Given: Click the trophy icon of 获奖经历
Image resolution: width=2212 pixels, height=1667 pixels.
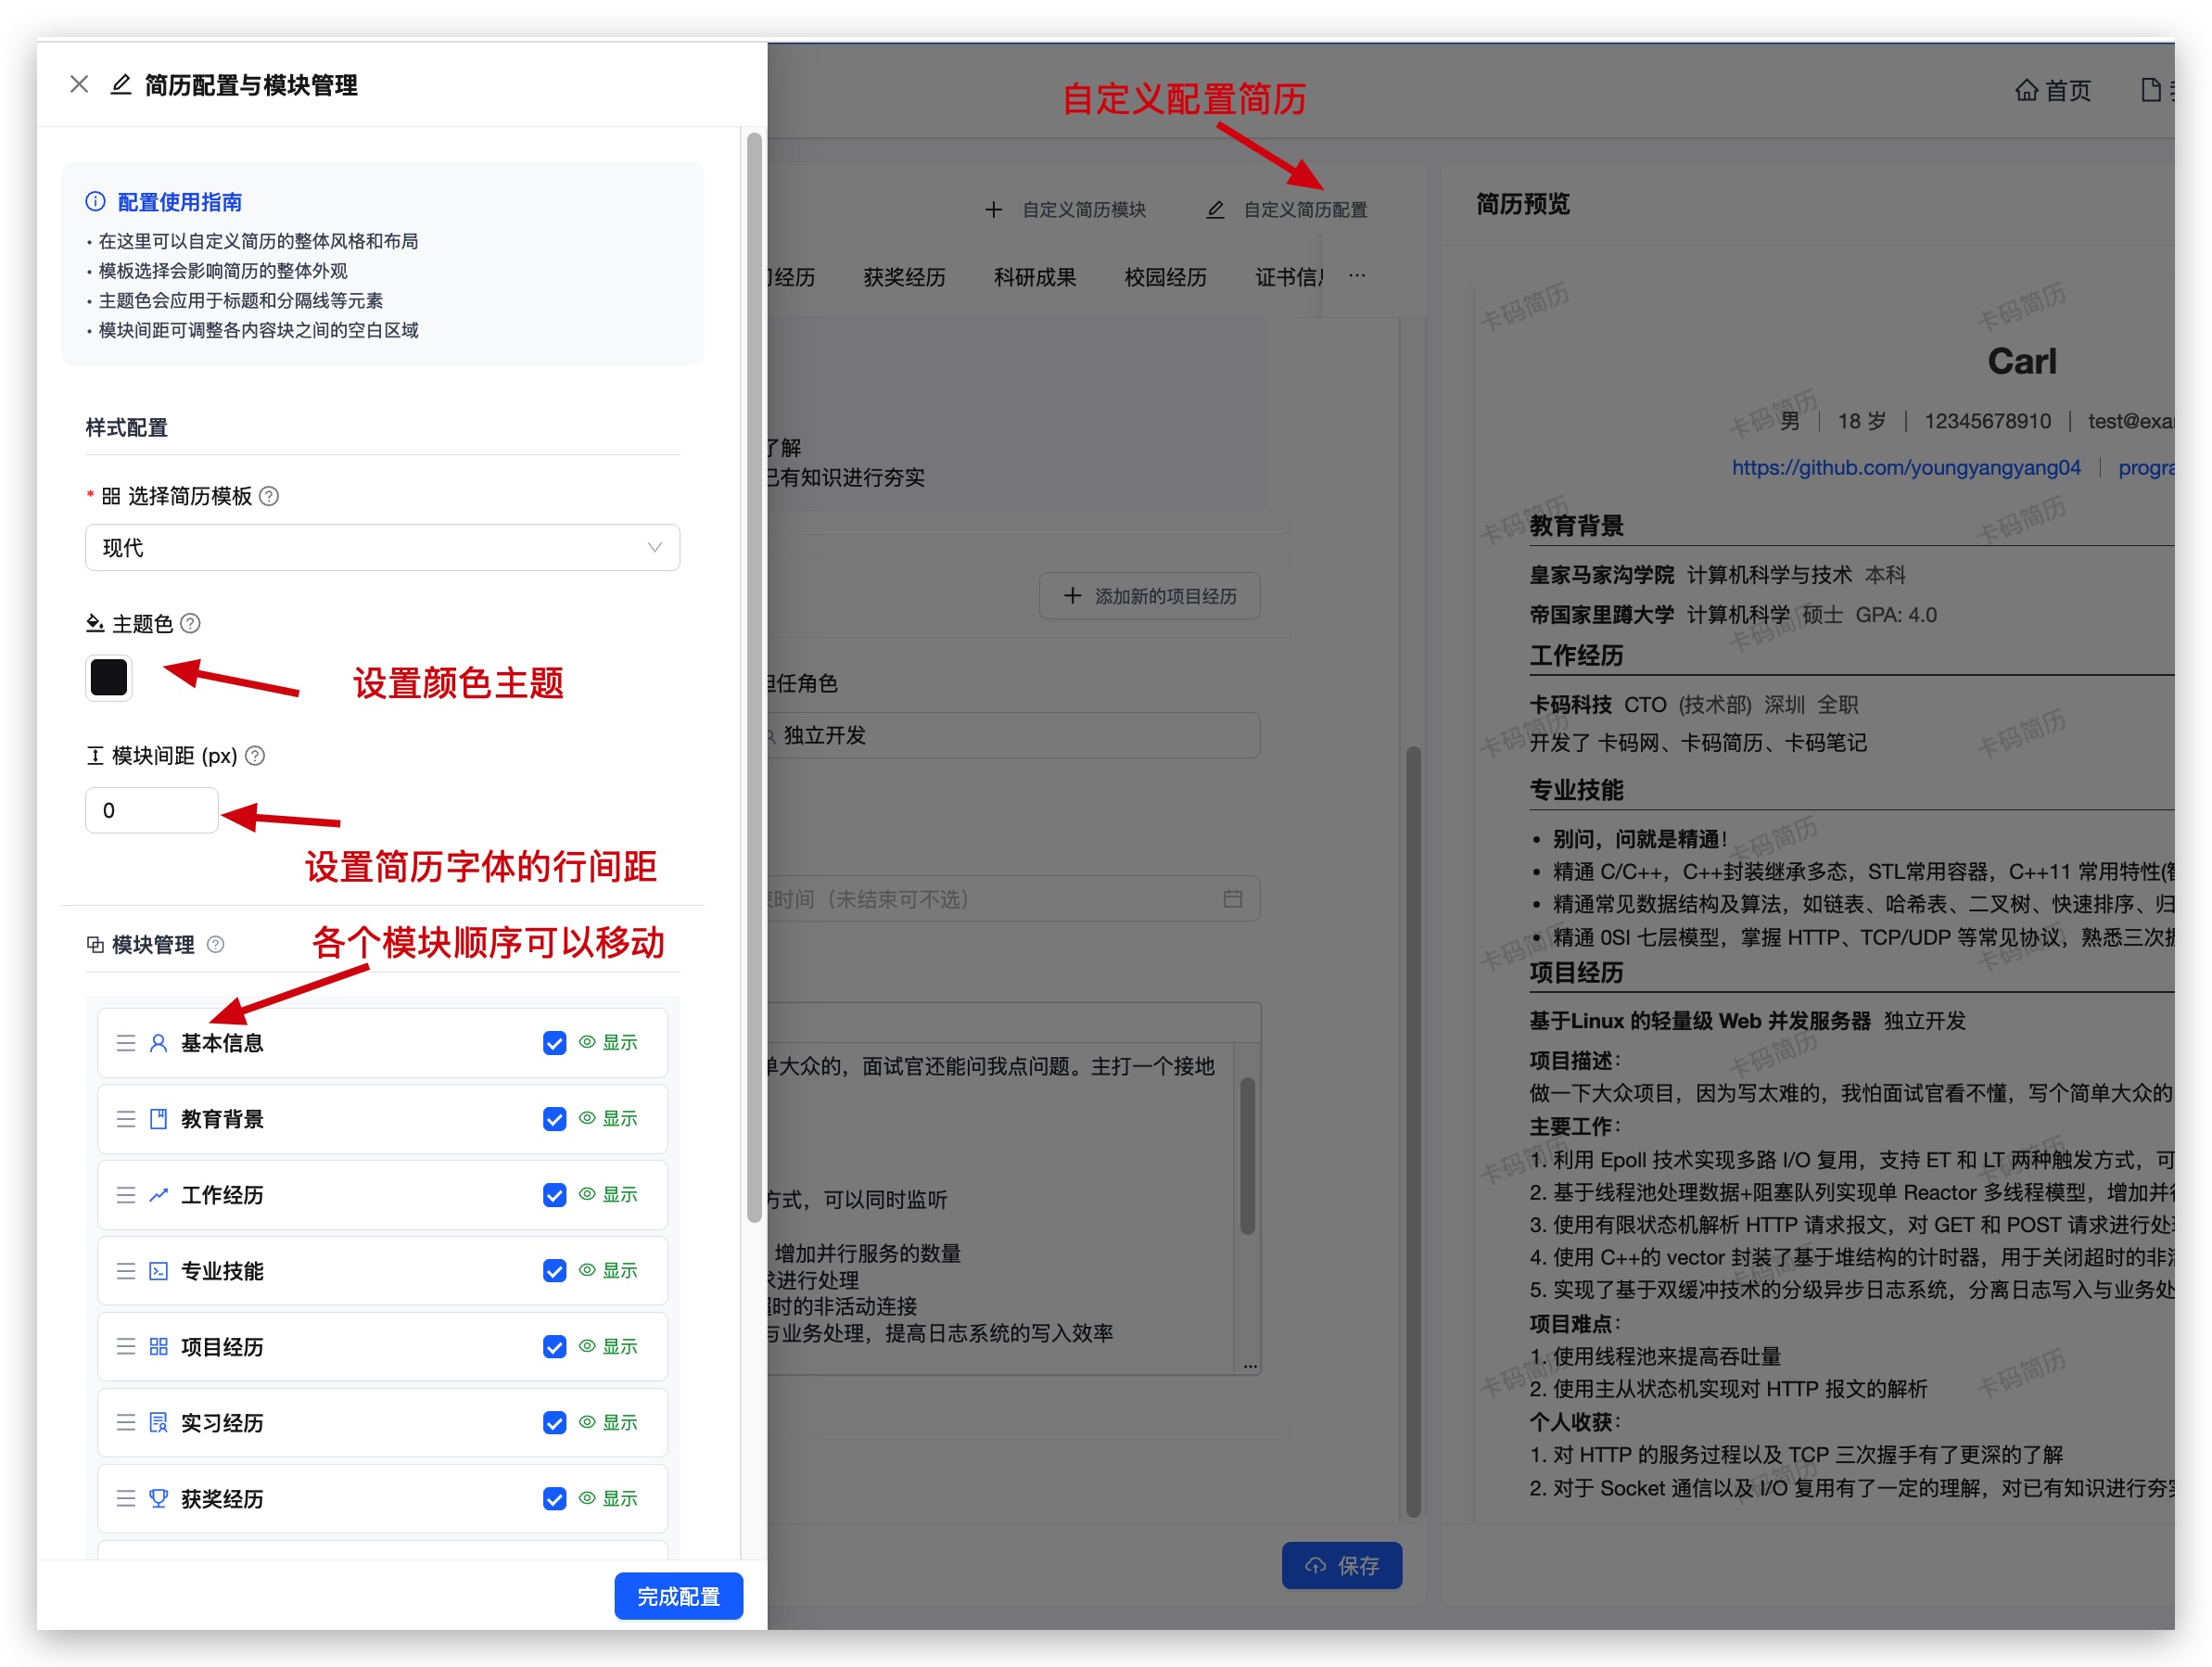Looking at the screenshot, I should pos(158,1498).
